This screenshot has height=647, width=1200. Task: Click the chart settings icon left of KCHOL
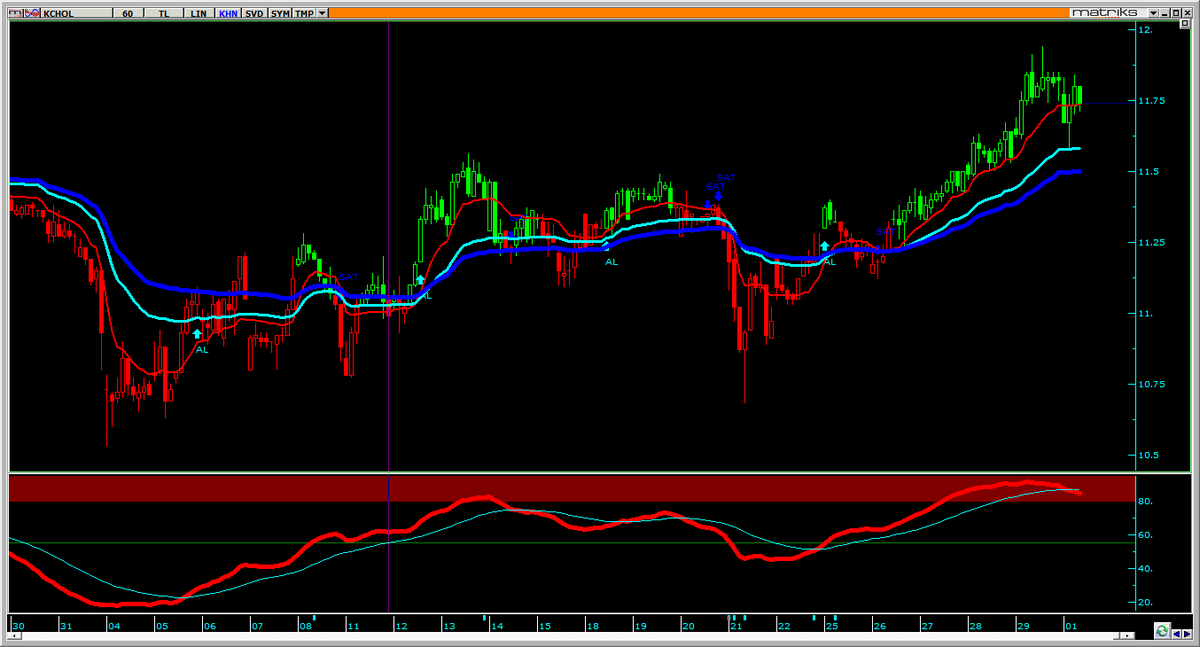(x=15, y=14)
